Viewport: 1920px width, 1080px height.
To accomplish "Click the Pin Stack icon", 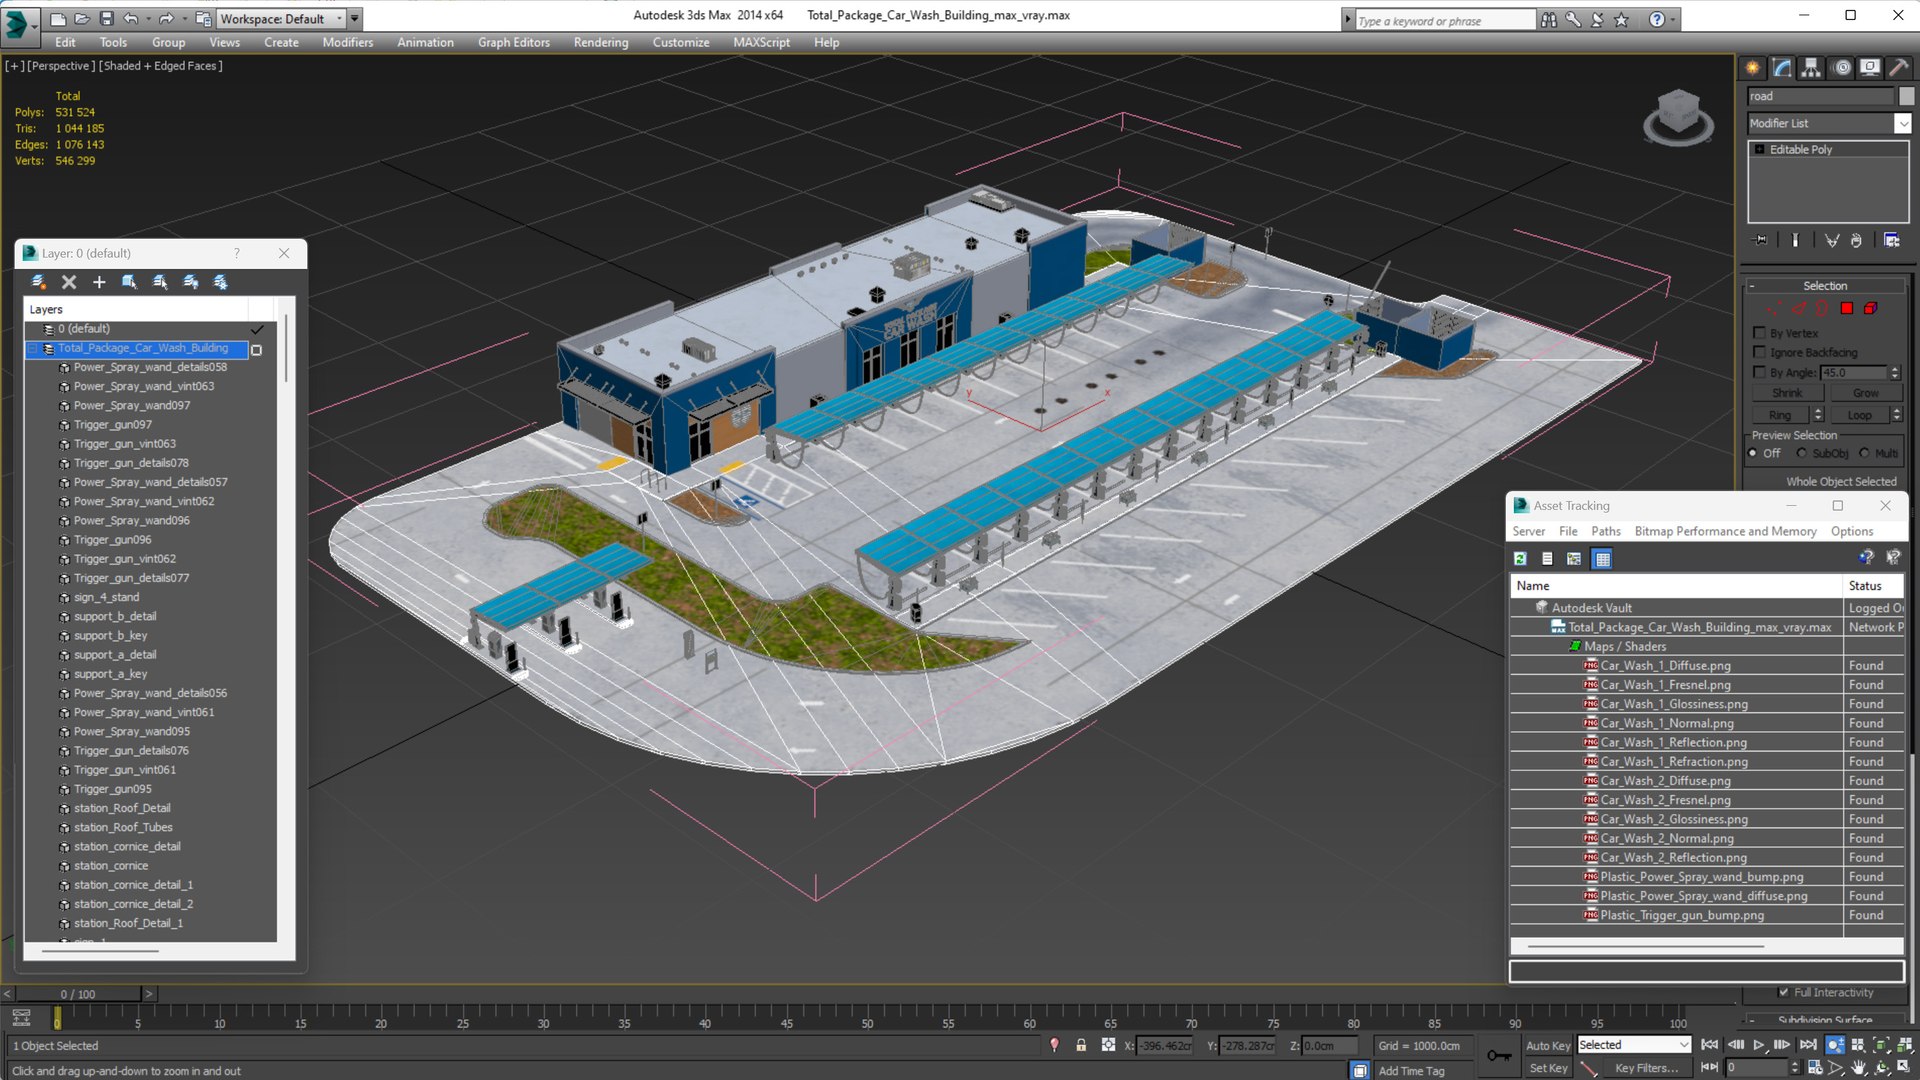I will point(1761,240).
